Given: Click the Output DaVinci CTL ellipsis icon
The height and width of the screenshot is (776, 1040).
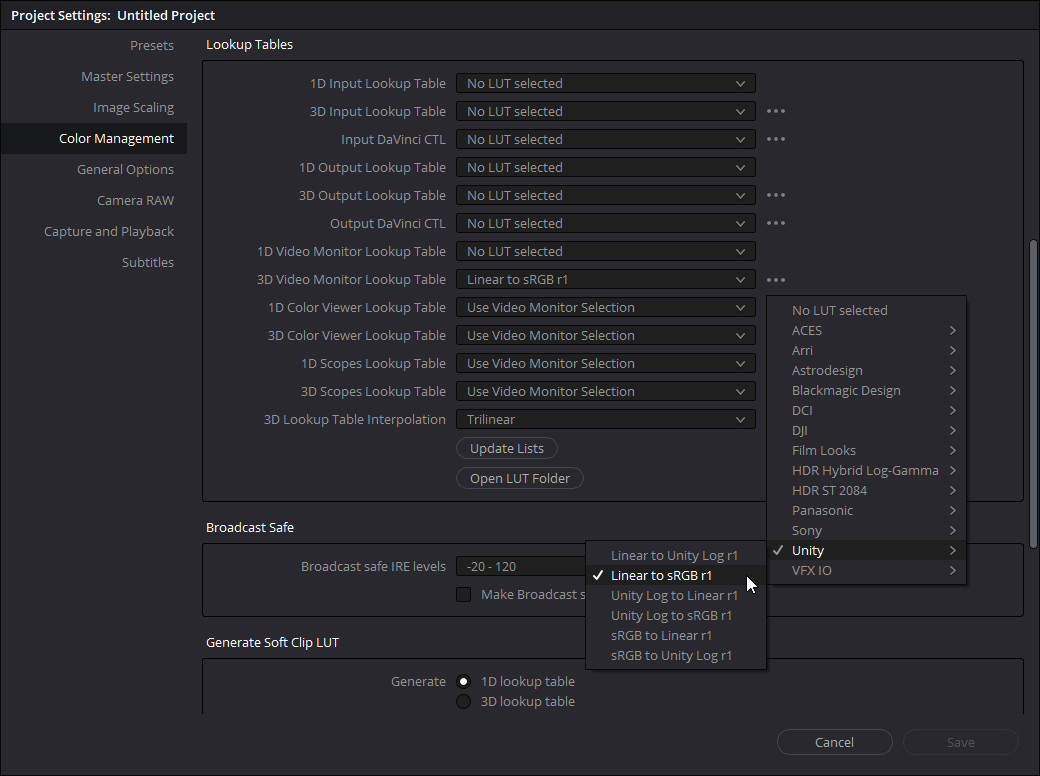Looking at the screenshot, I should coord(775,223).
